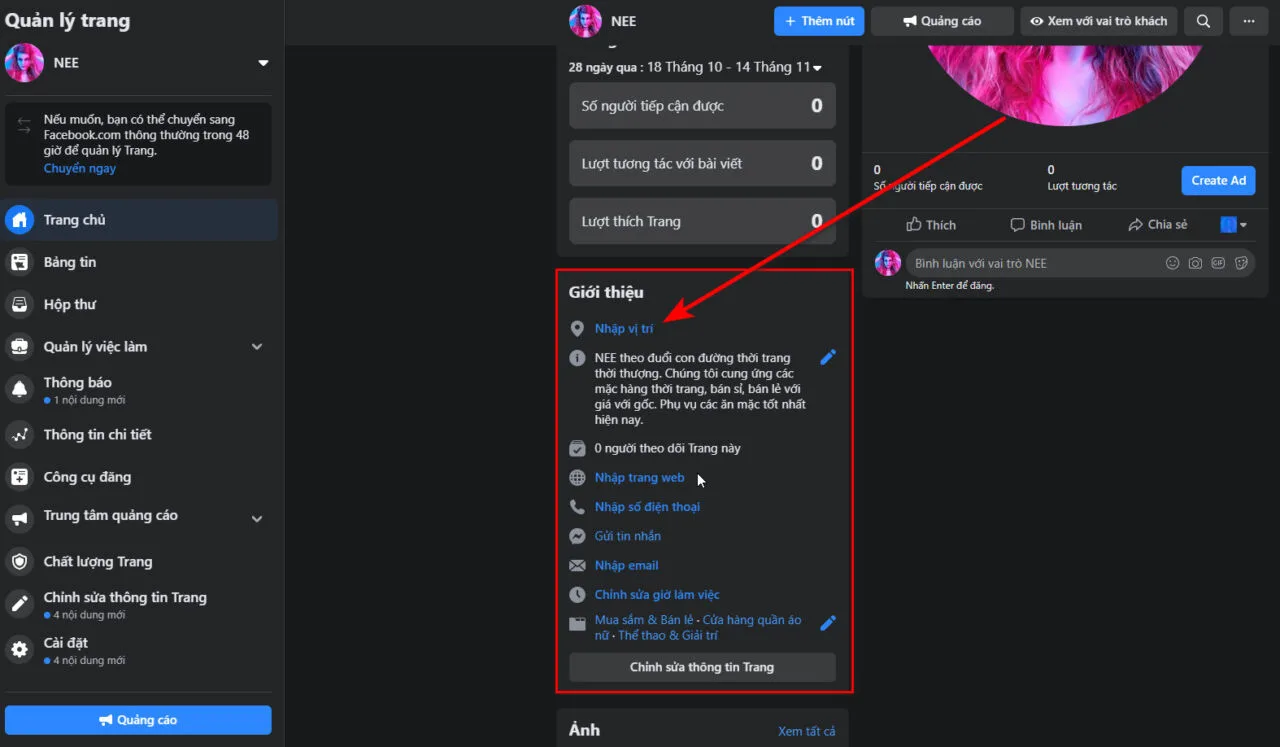Go to Trang chủ in sidebar
1280x747 pixels.
pos(140,220)
